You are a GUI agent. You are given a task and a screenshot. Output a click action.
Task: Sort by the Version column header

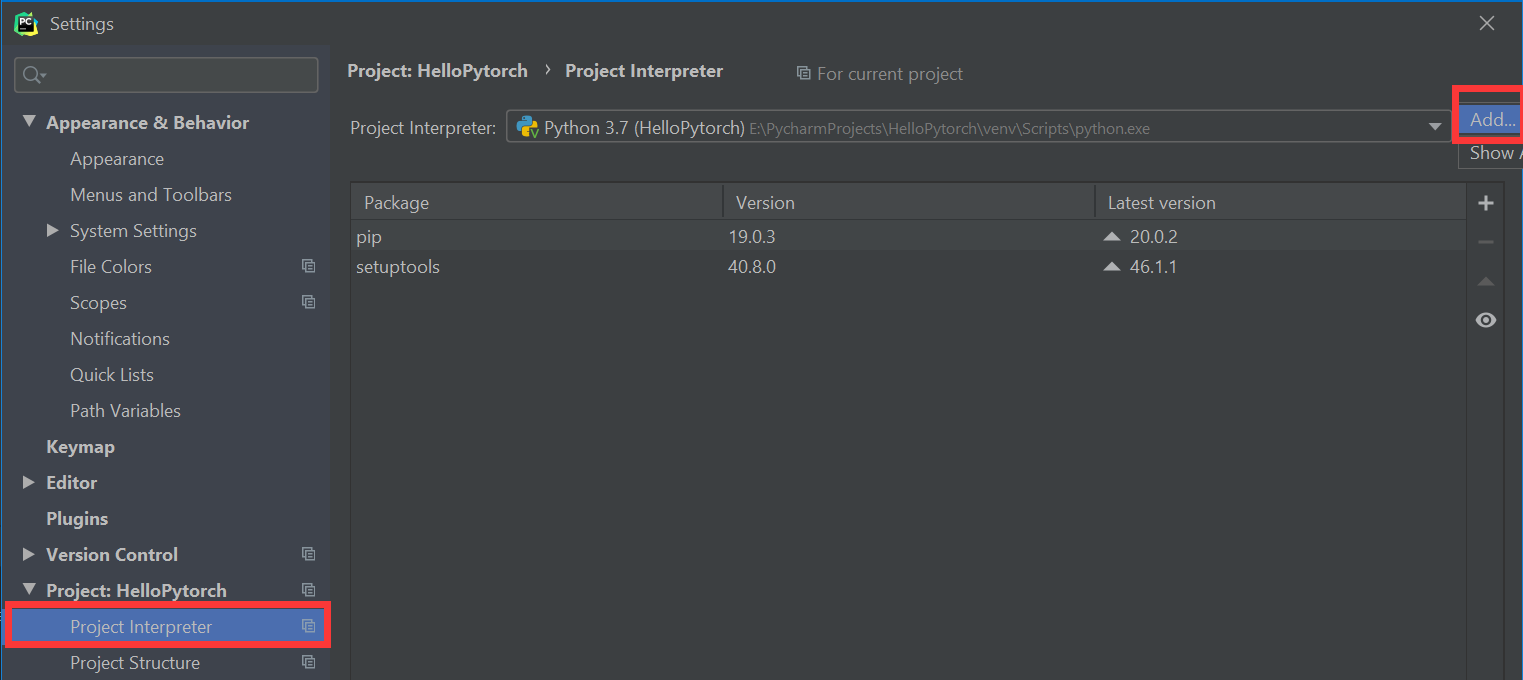coord(909,202)
